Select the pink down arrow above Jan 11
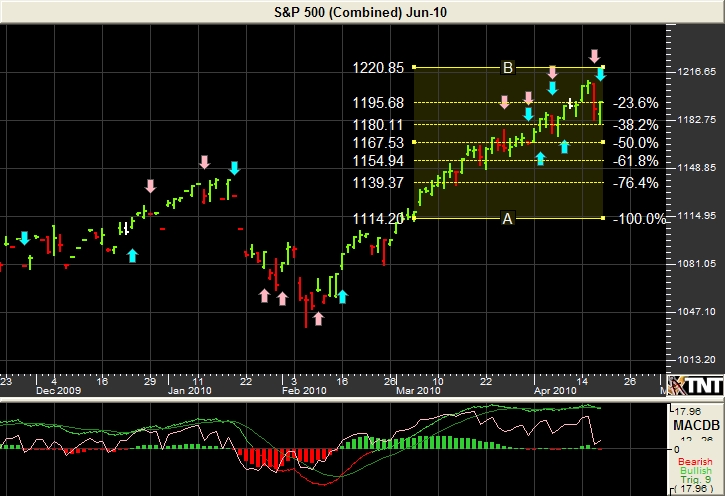The image size is (725, 496). tap(204, 162)
